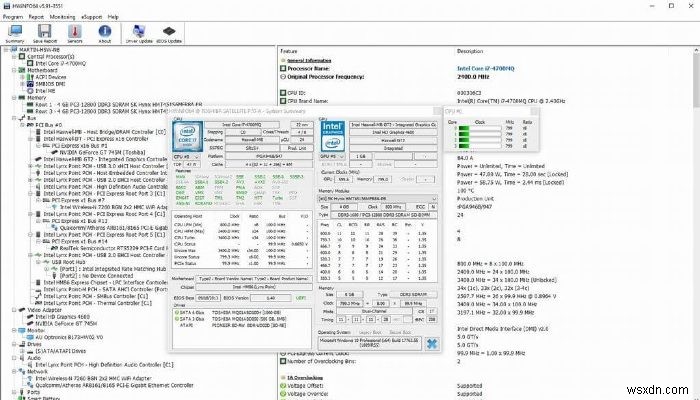The height and width of the screenshot is (400, 700).
Task: Select Intel HM86 Express Chipset LPC Interface item
Action: click(x=105, y=283)
